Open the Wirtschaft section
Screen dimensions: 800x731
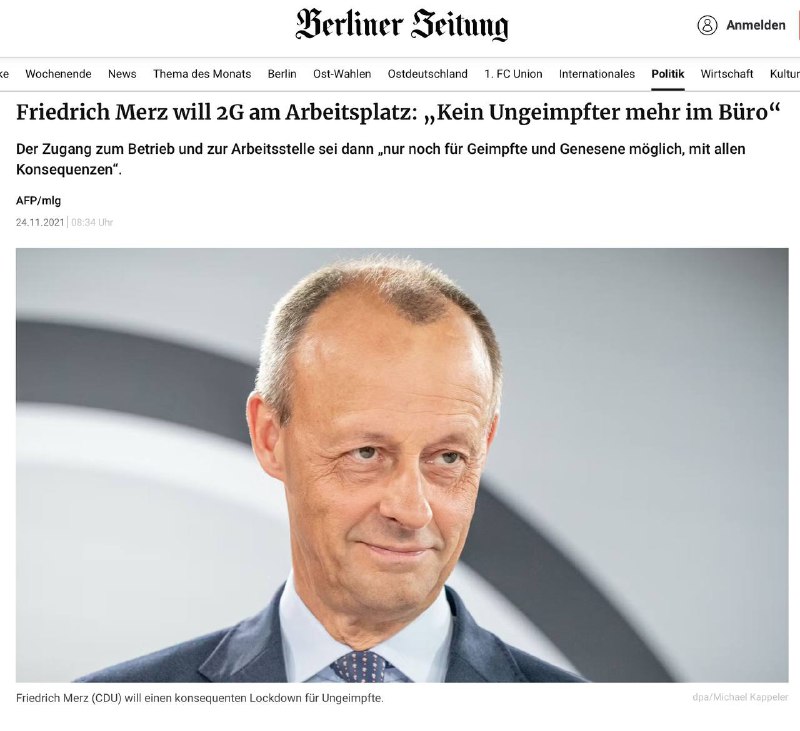pos(727,74)
